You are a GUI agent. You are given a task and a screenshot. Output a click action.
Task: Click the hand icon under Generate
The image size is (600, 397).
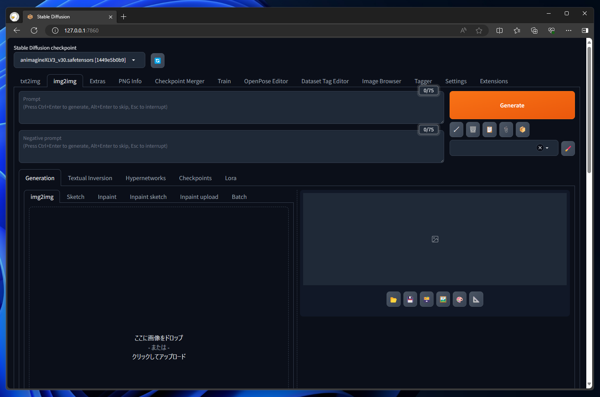506,129
